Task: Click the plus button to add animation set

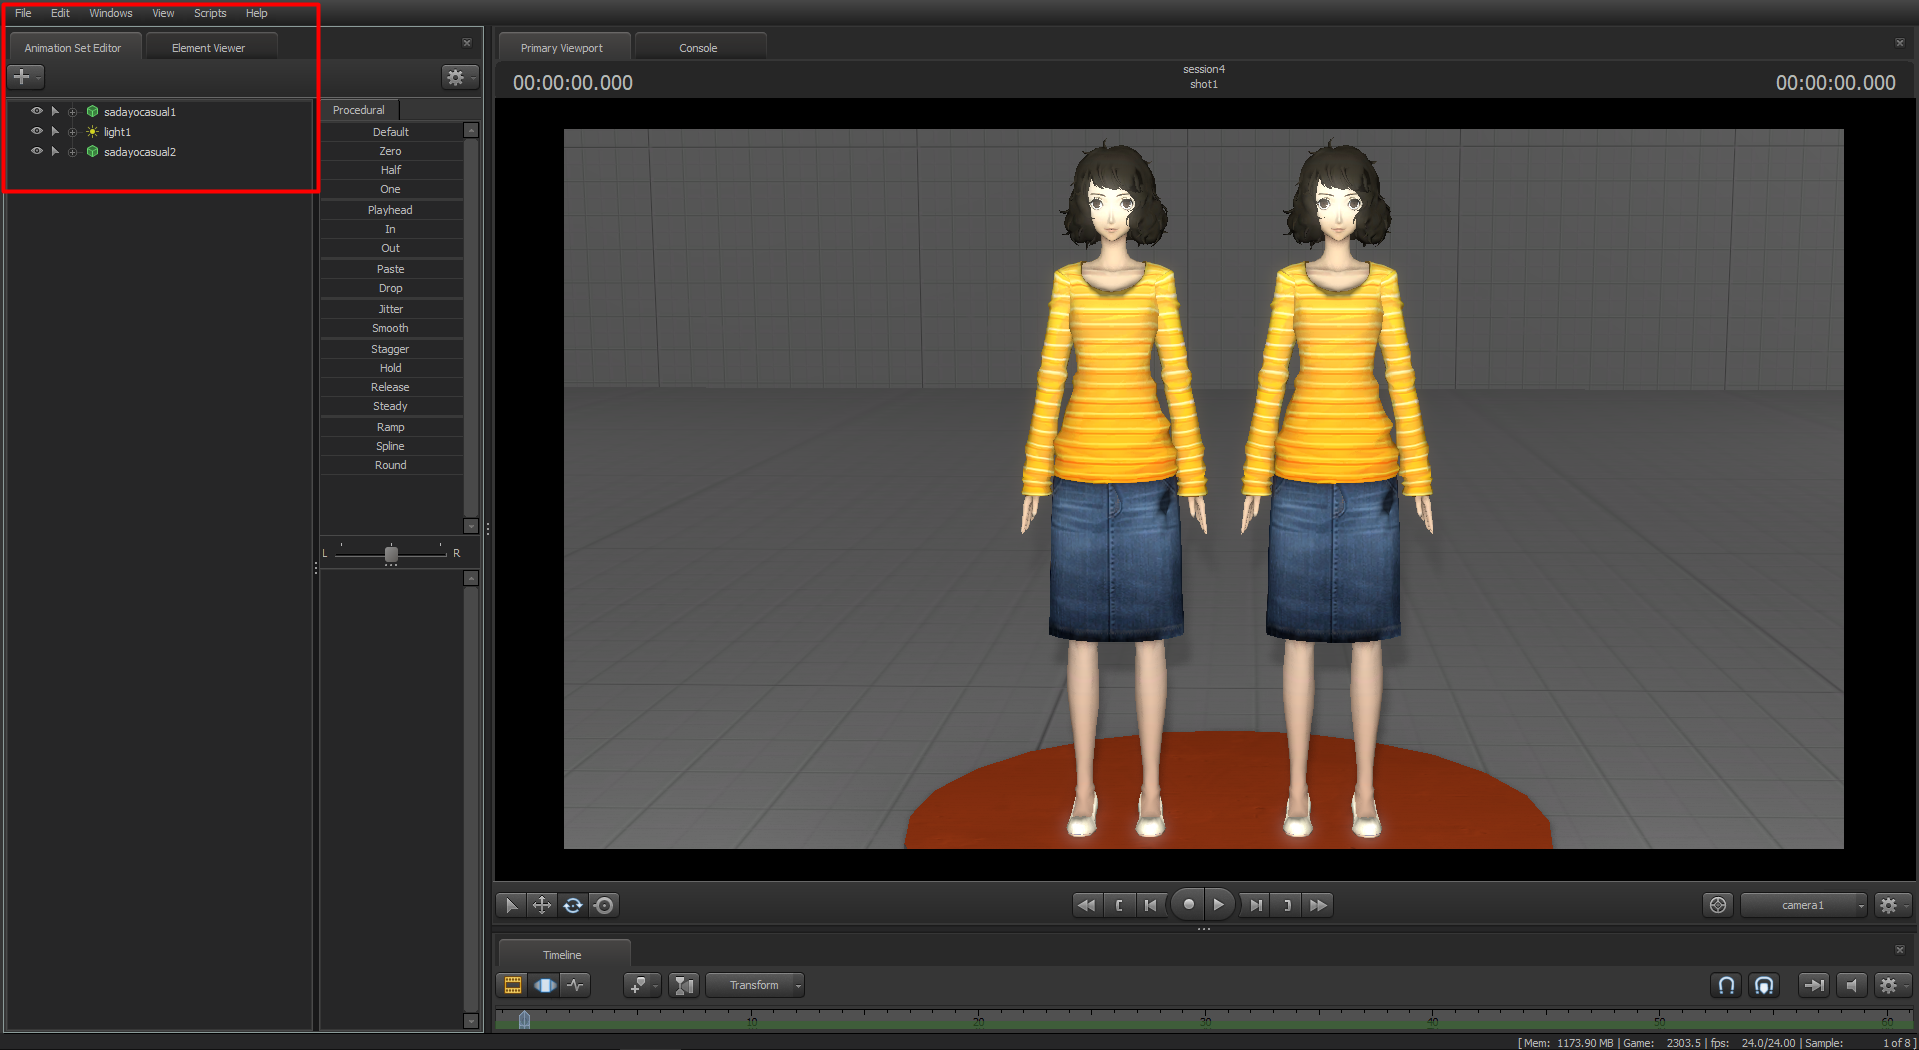Action: point(25,77)
